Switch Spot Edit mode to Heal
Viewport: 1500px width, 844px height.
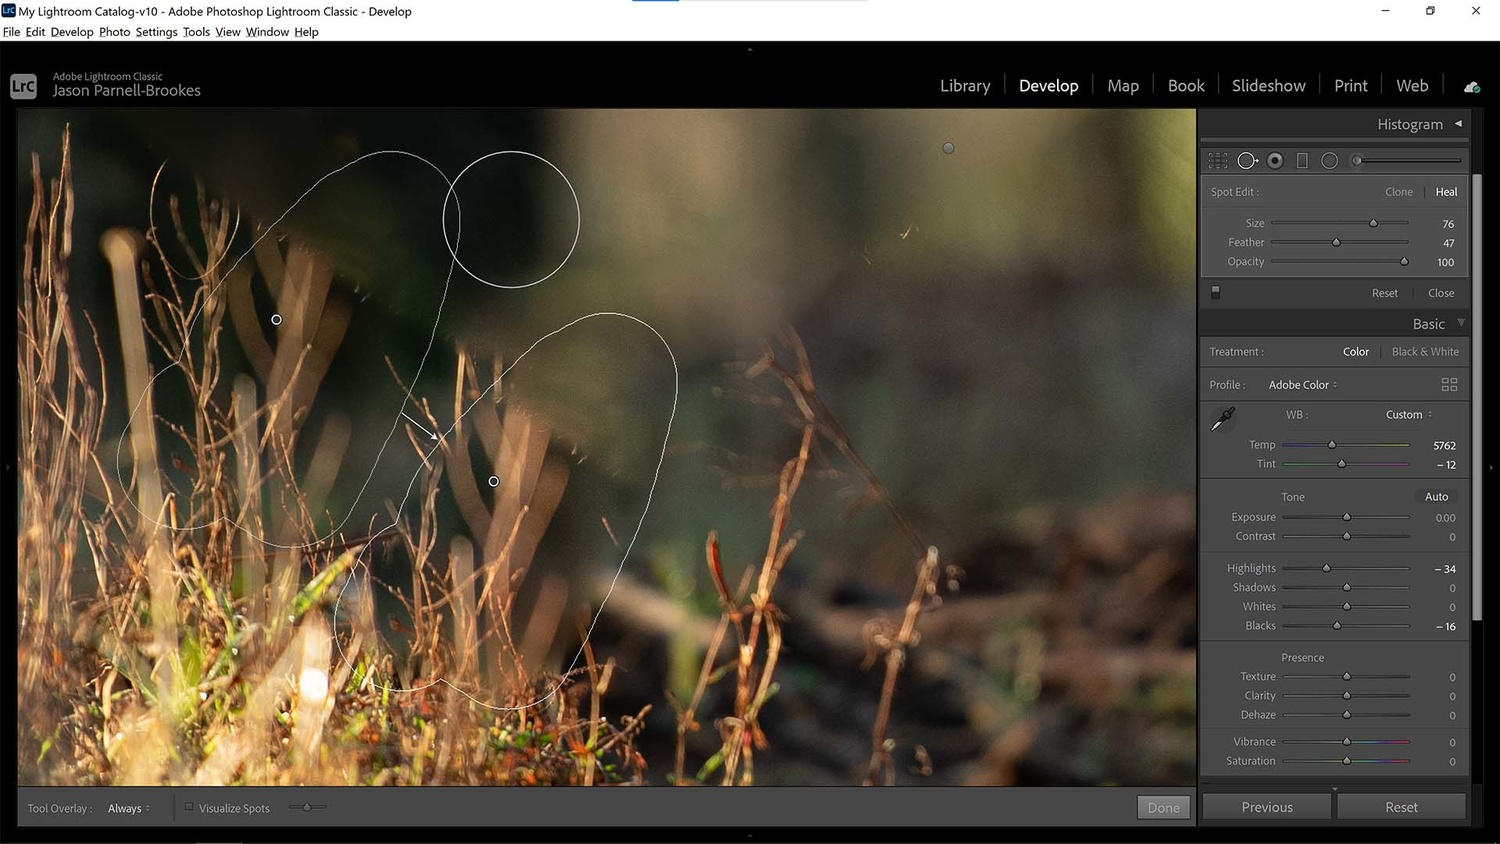1446,192
